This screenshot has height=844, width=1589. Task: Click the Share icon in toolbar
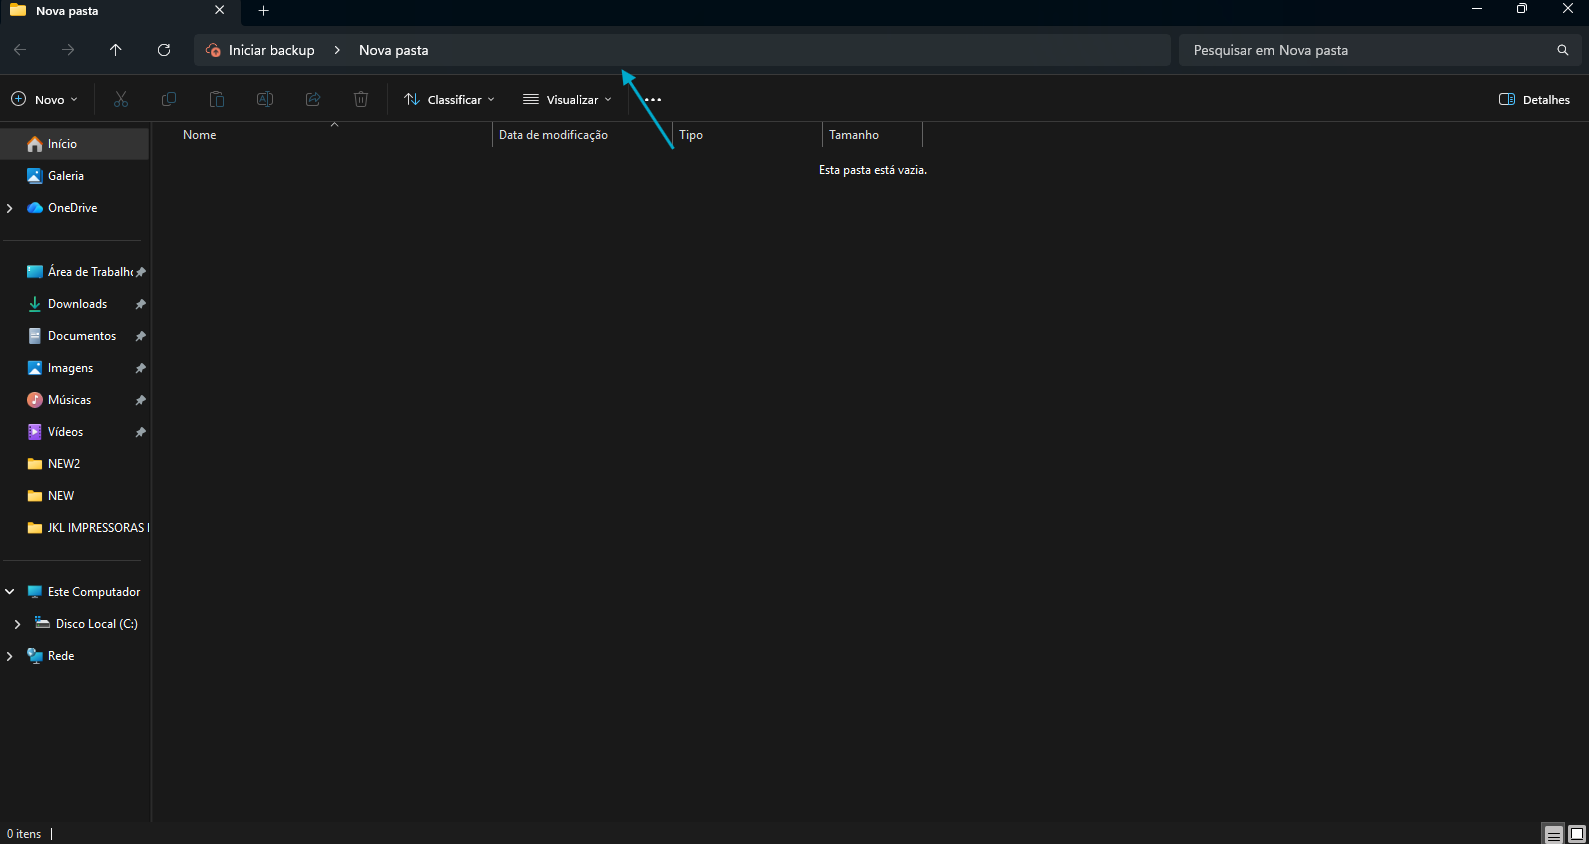pos(313,99)
